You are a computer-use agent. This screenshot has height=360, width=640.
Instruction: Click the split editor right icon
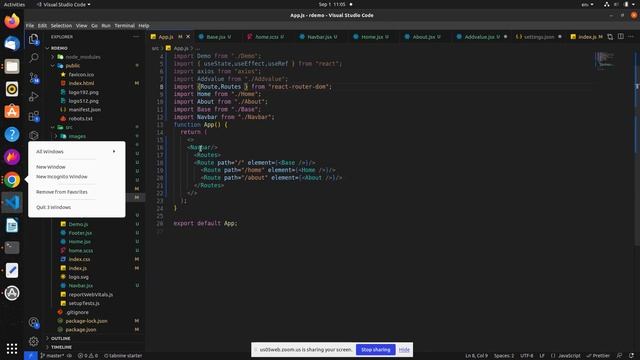pyautogui.click(x=620, y=37)
